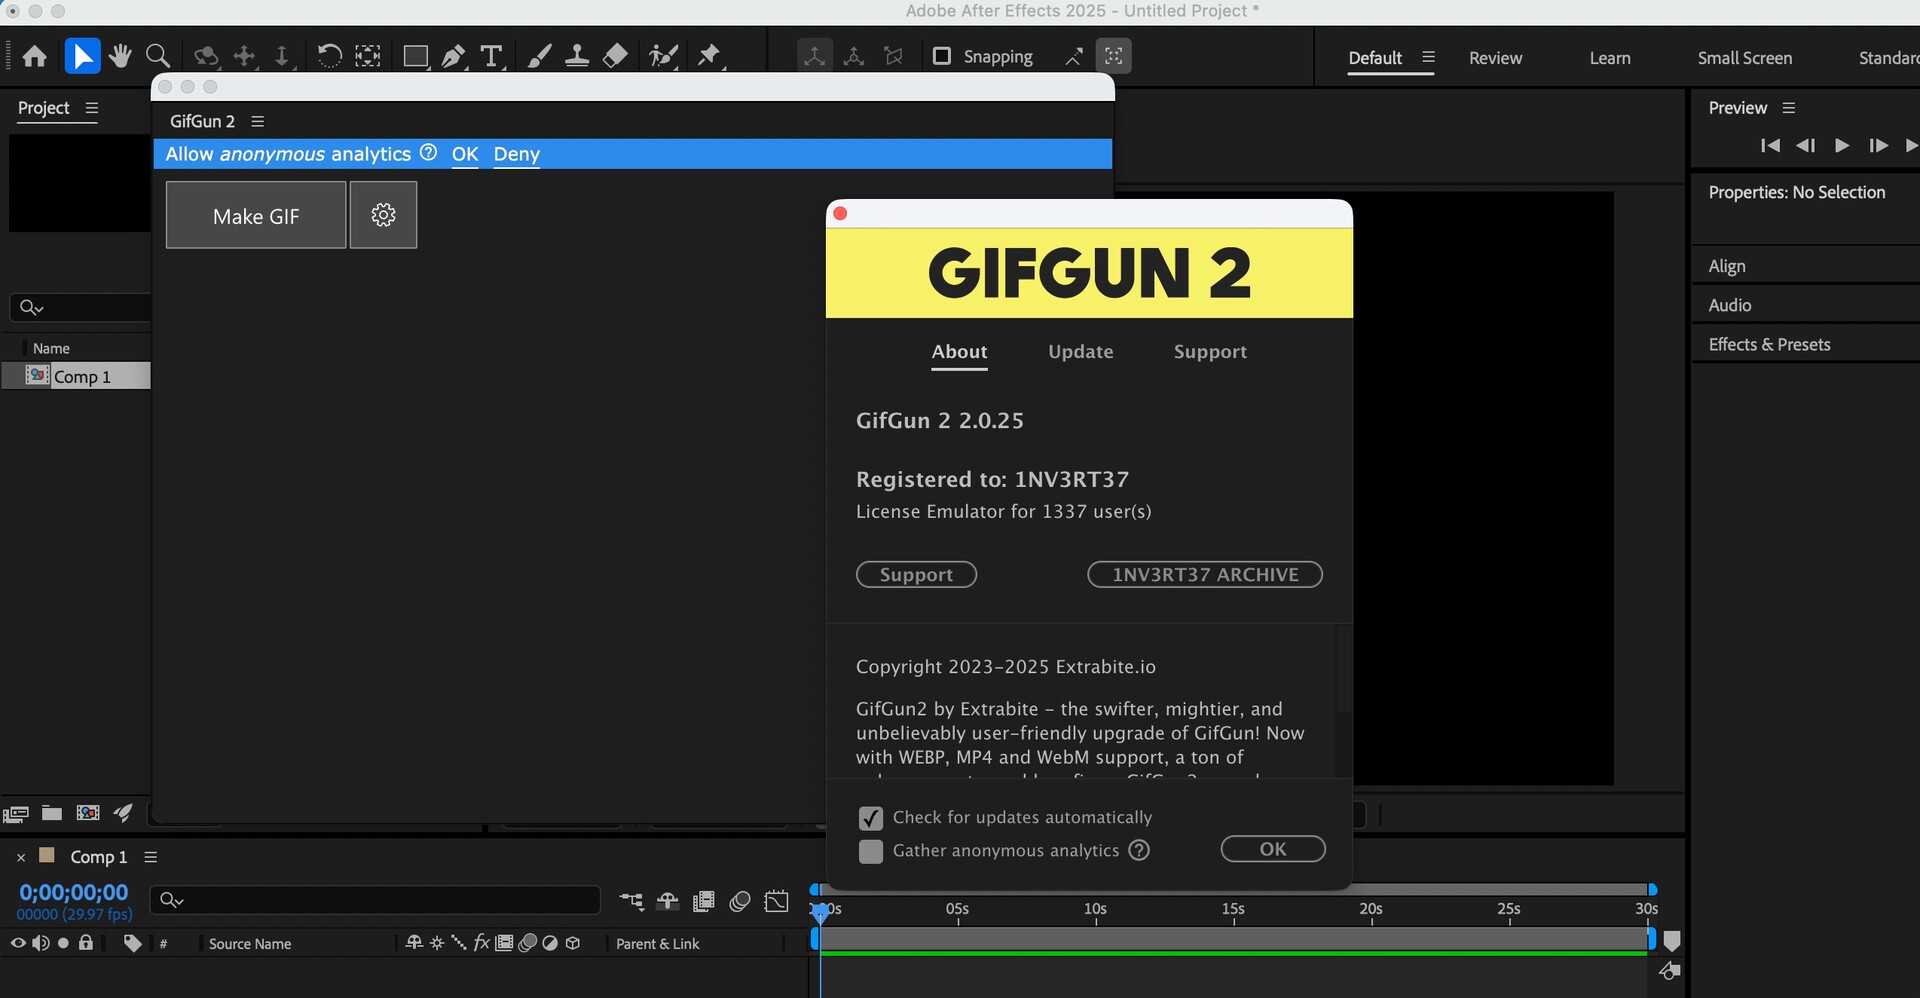Enable Gather anonymous analytics checkbox
This screenshot has width=1920, height=998.
click(x=871, y=851)
